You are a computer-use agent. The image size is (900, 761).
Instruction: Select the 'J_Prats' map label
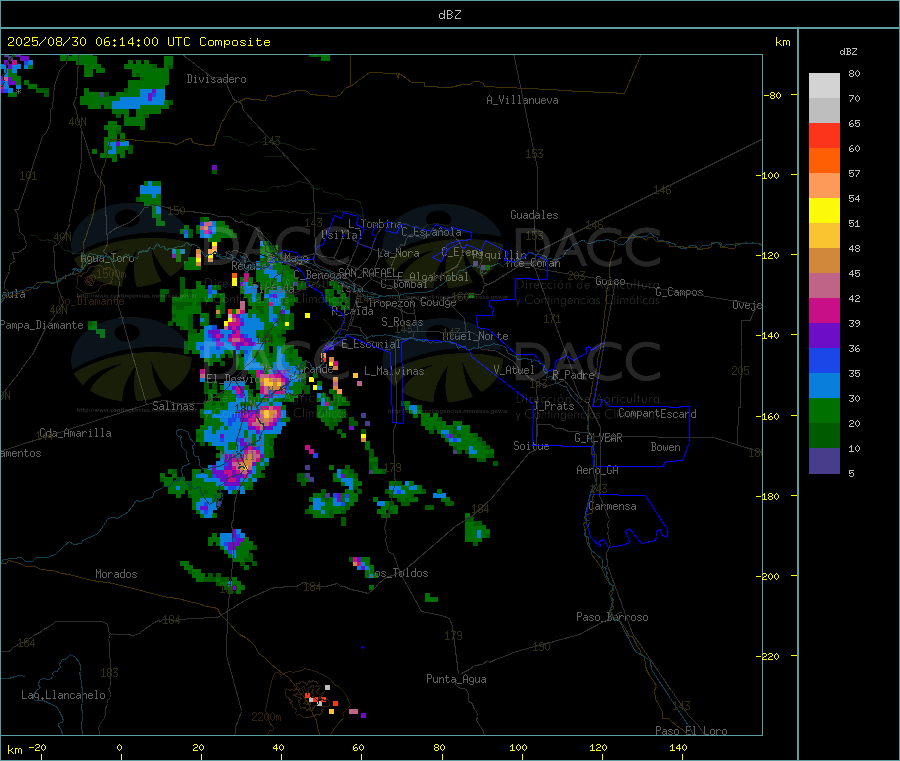pos(553,406)
